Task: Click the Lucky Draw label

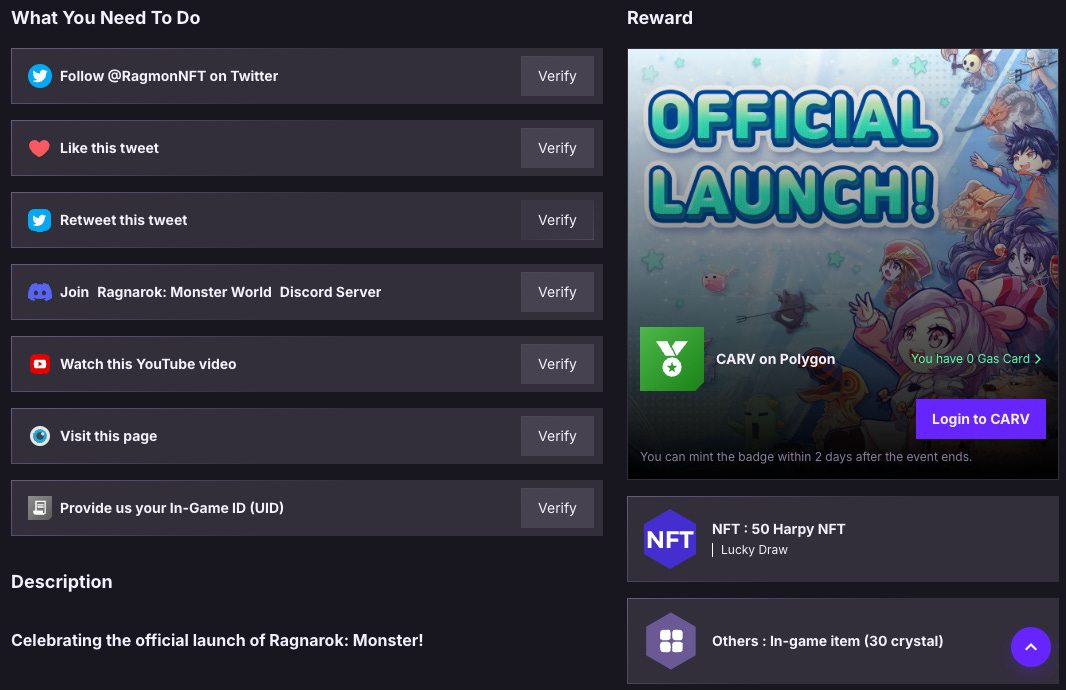Action: (754, 550)
